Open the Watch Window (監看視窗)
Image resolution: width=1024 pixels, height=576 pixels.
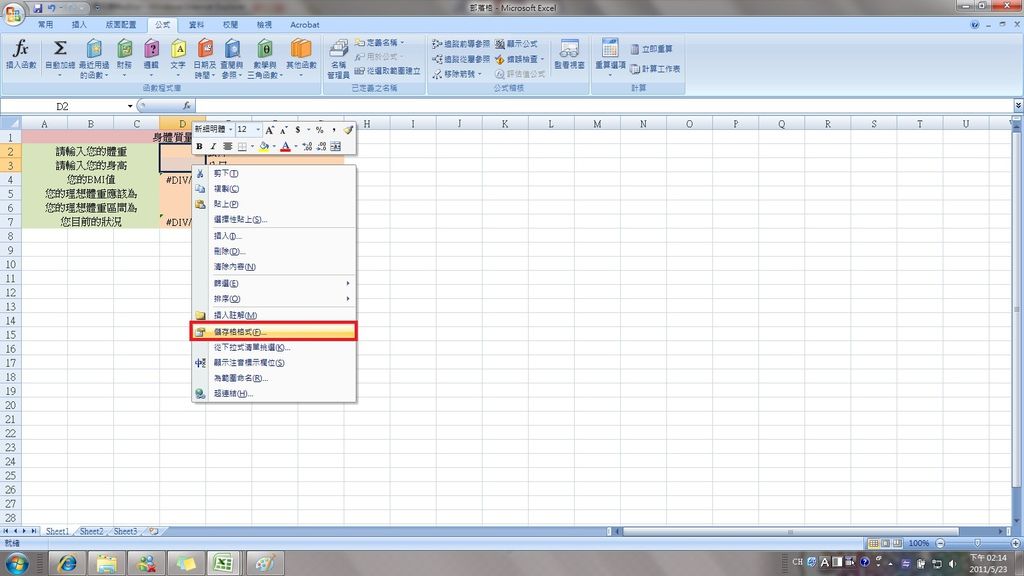pyautogui.click(x=569, y=55)
